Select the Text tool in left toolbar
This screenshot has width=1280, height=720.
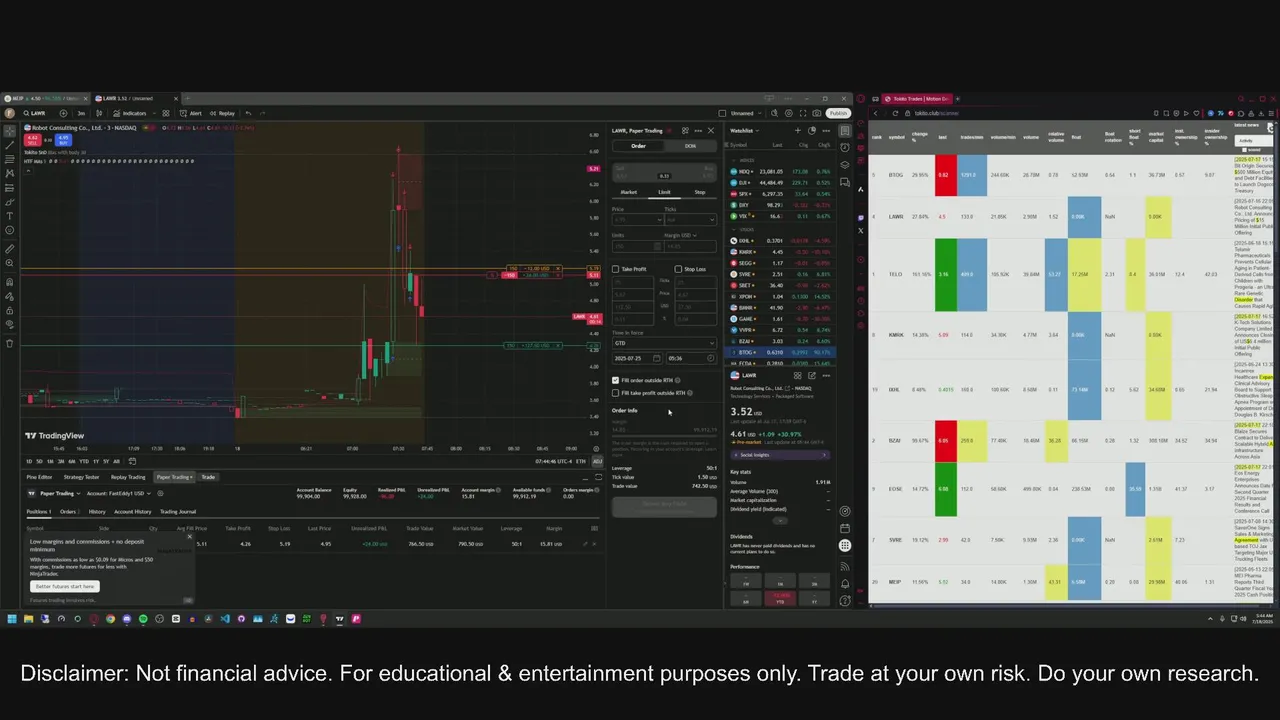pyautogui.click(x=10, y=216)
